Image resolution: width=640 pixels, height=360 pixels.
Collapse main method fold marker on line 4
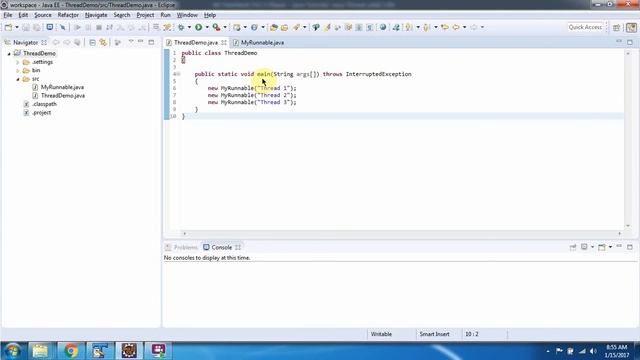tap(178, 74)
